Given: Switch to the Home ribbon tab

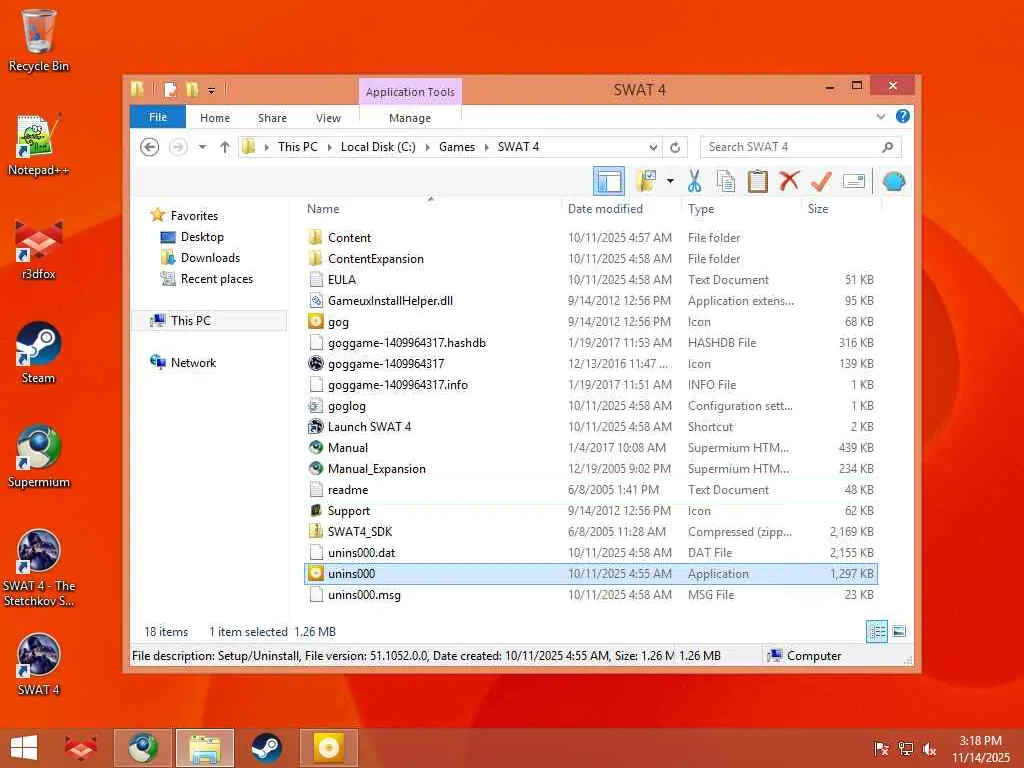Looking at the screenshot, I should (x=215, y=118).
